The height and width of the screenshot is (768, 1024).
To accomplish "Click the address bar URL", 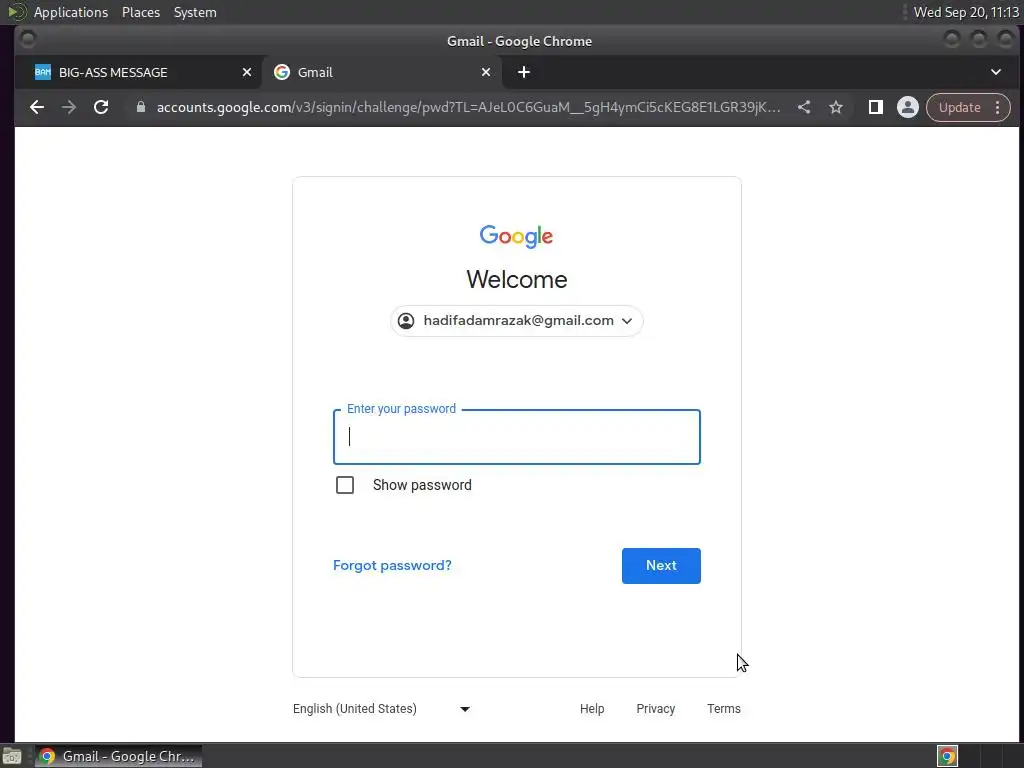I will (x=468, y=107).
